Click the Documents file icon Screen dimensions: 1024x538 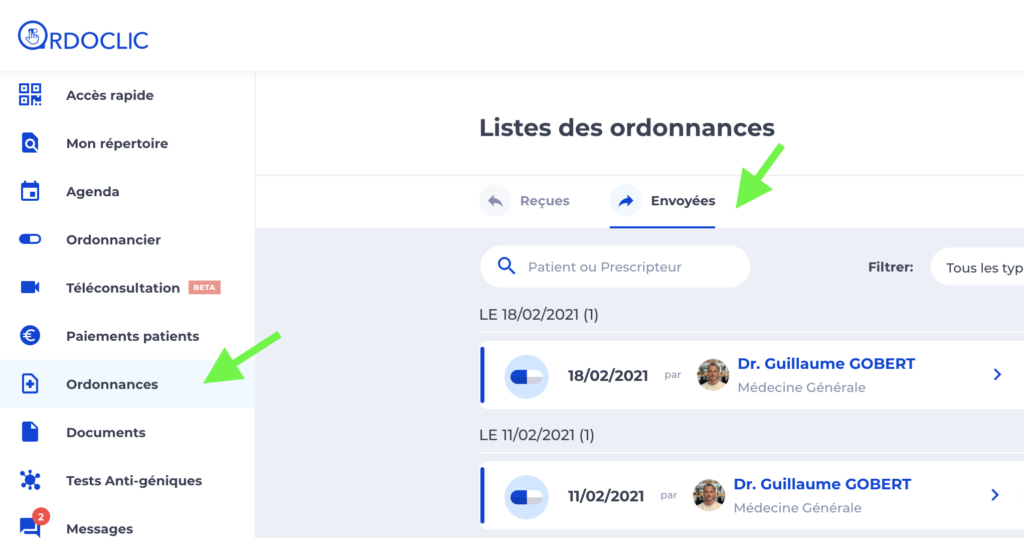coord(30,432)
